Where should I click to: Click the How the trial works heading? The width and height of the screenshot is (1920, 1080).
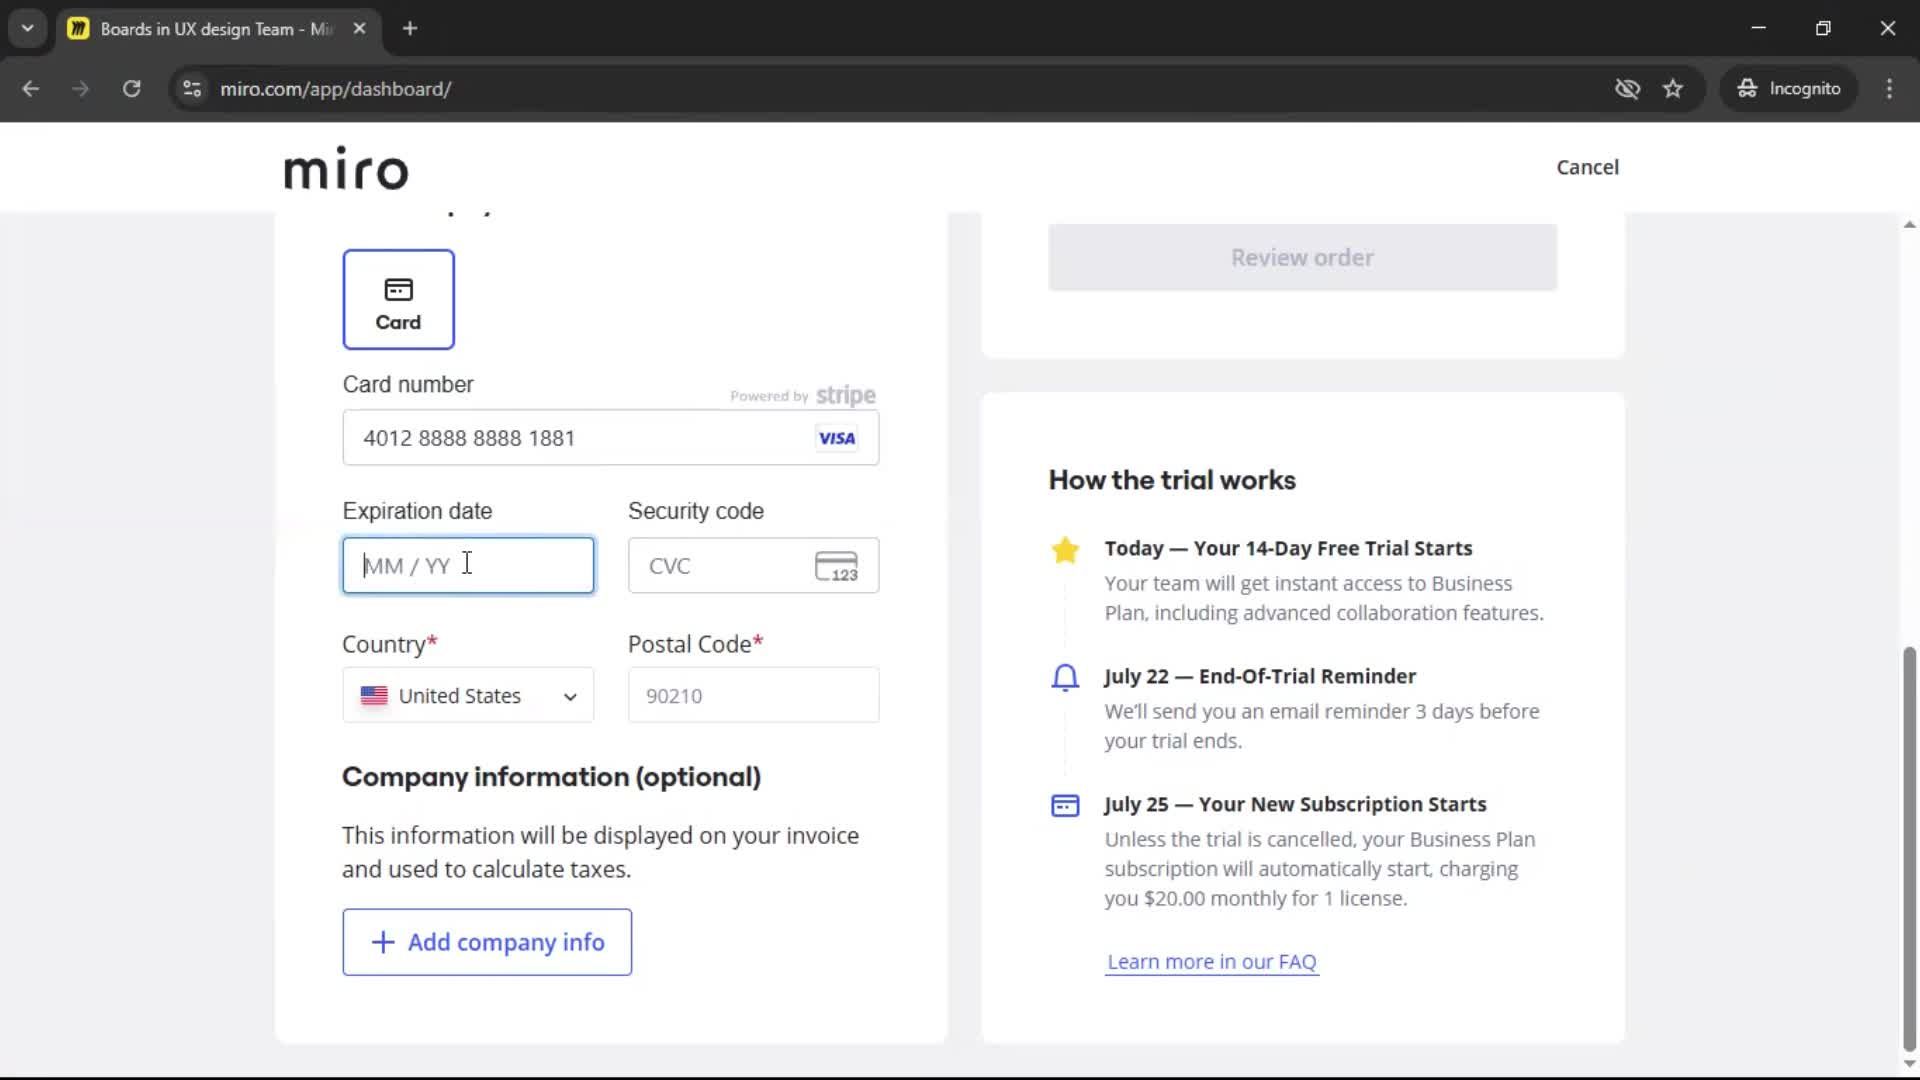[1172, 480]
